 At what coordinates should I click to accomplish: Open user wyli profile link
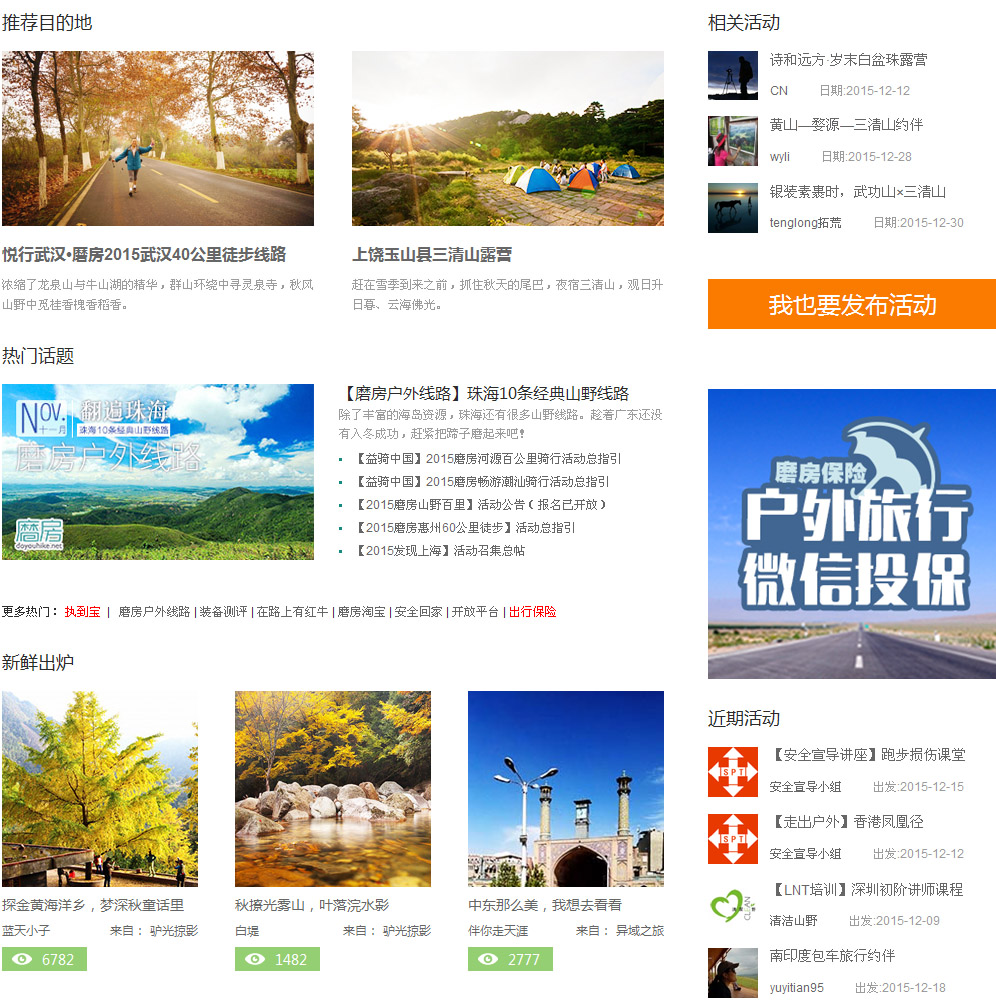(x=780, y=157)
